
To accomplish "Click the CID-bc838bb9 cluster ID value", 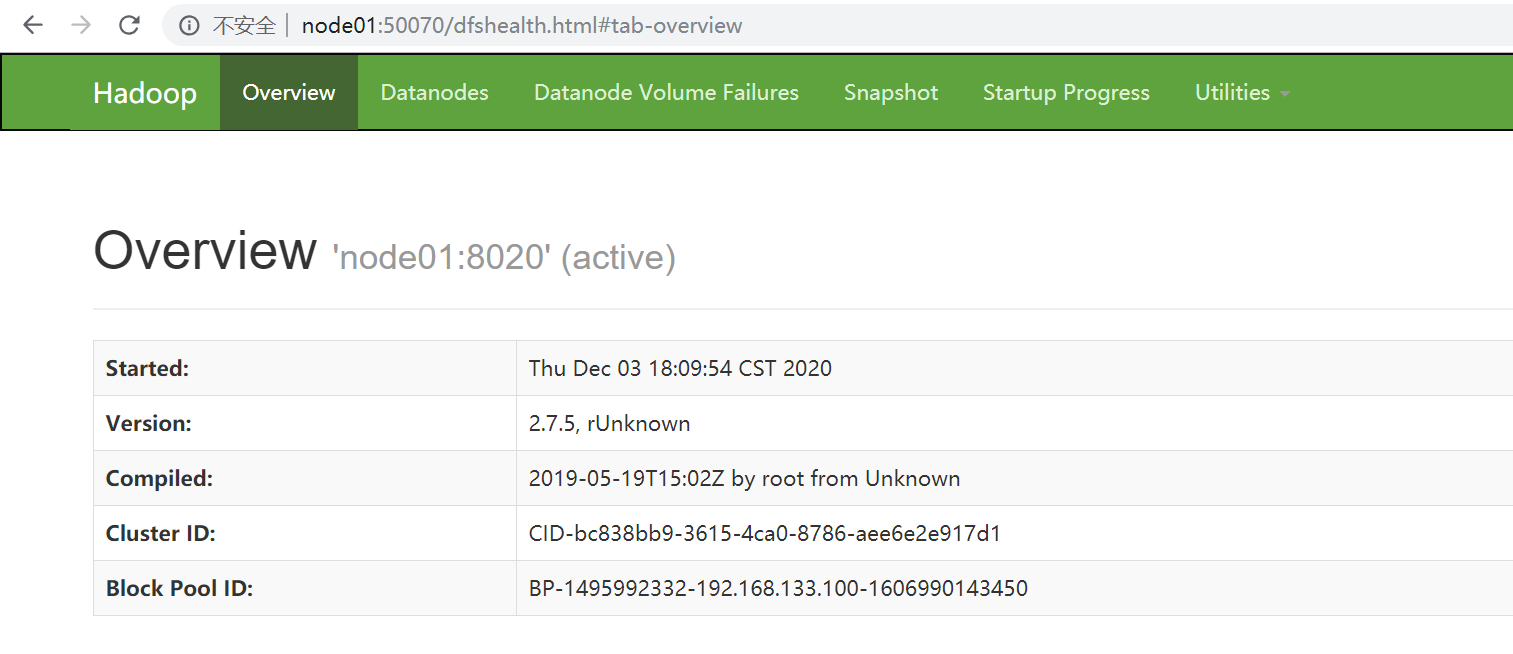I will tap(765, 533).
